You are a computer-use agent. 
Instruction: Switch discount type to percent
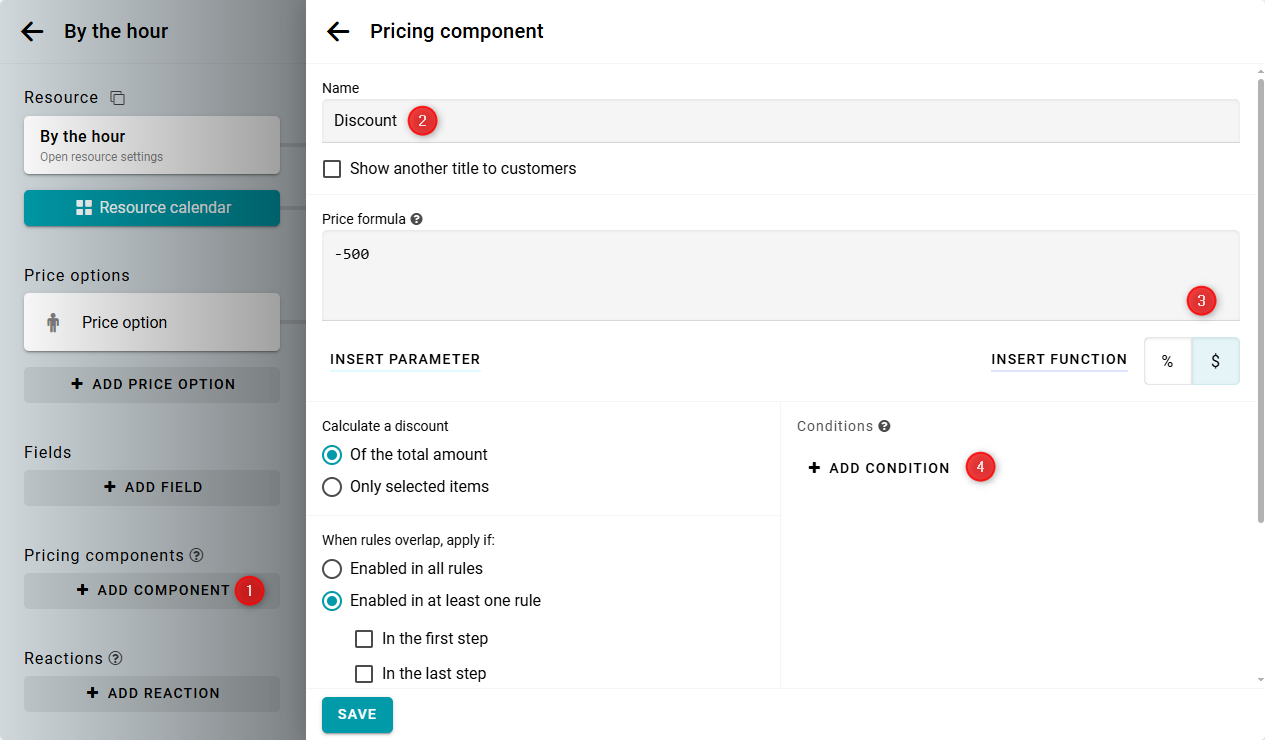coord(1167,362)
